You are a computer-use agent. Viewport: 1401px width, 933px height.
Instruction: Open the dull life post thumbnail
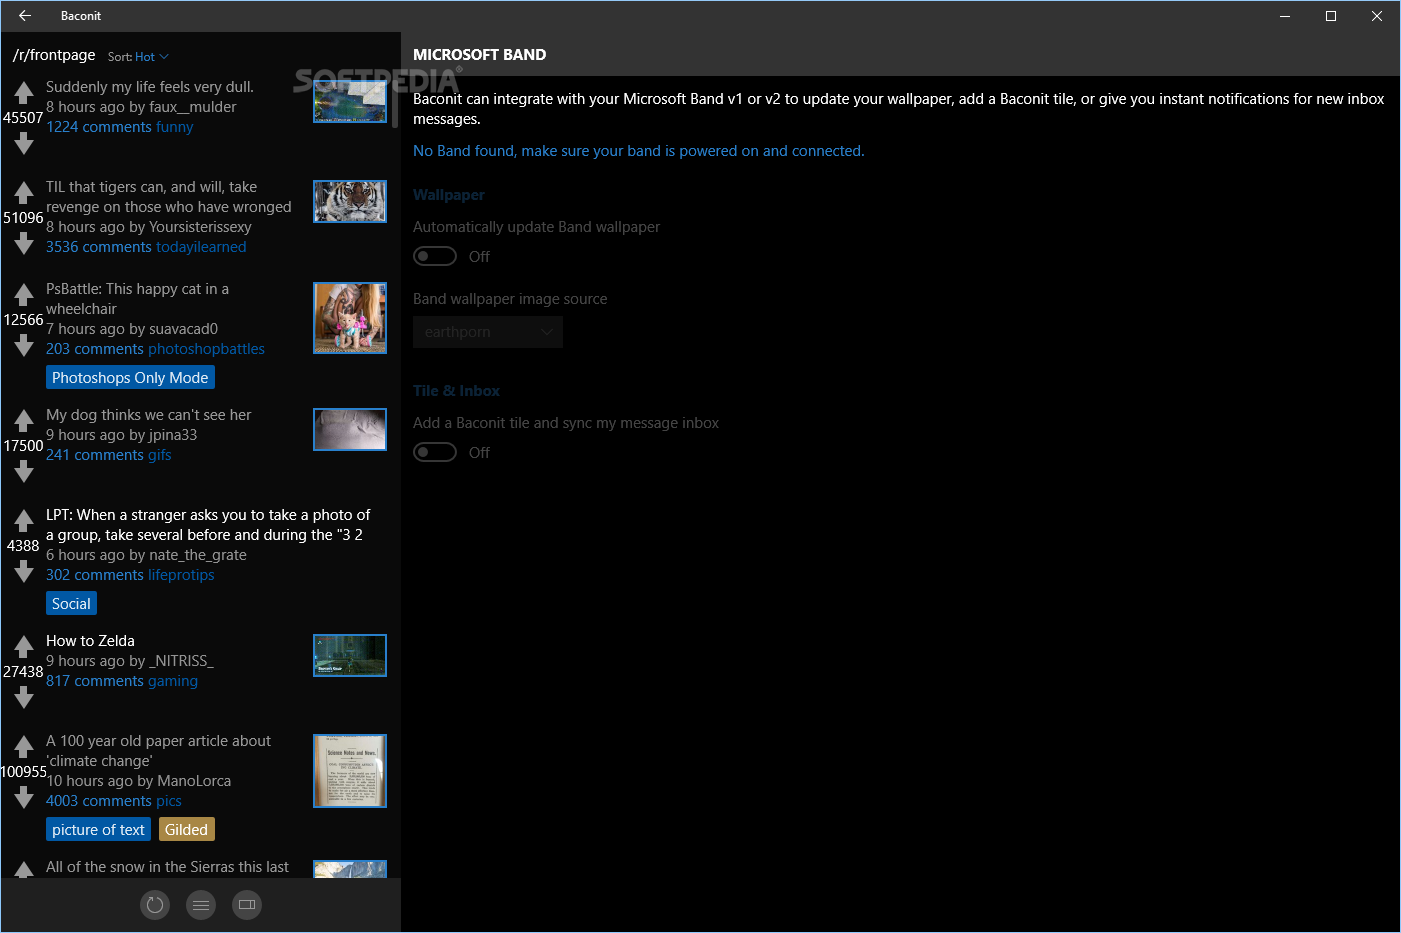350,101
